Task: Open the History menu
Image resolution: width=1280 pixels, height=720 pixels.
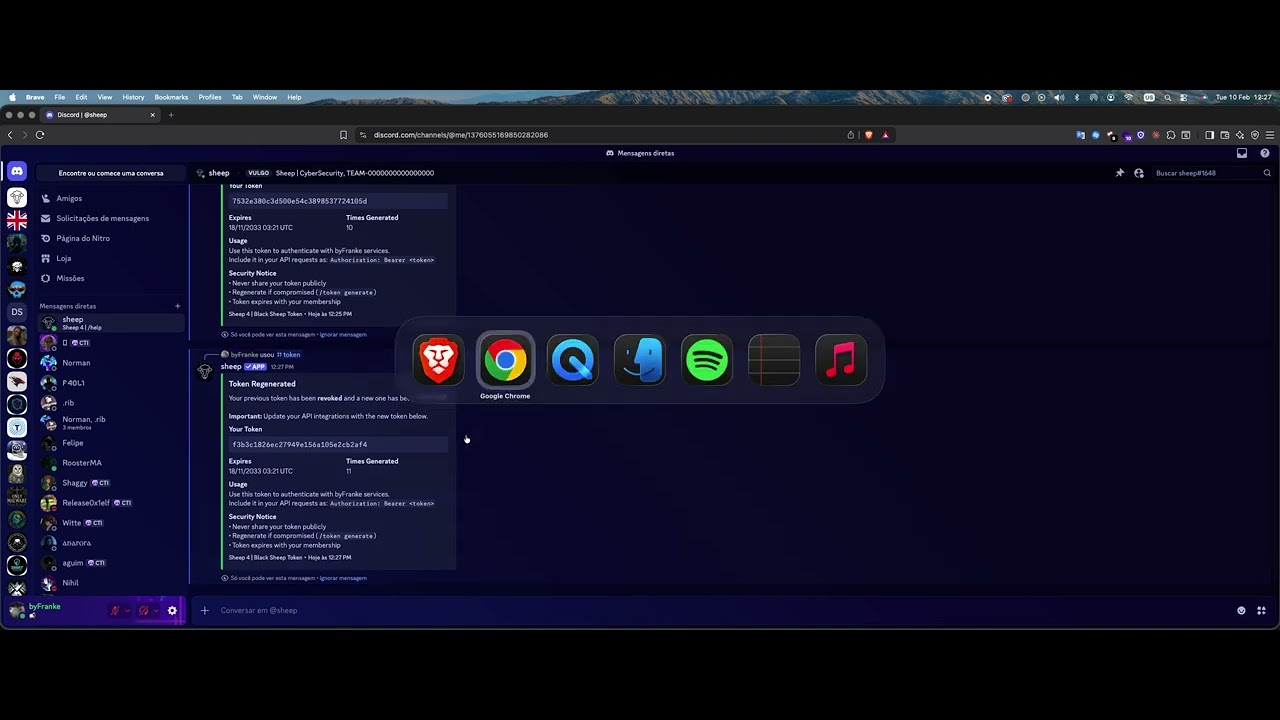Action: tap(133, 97)
